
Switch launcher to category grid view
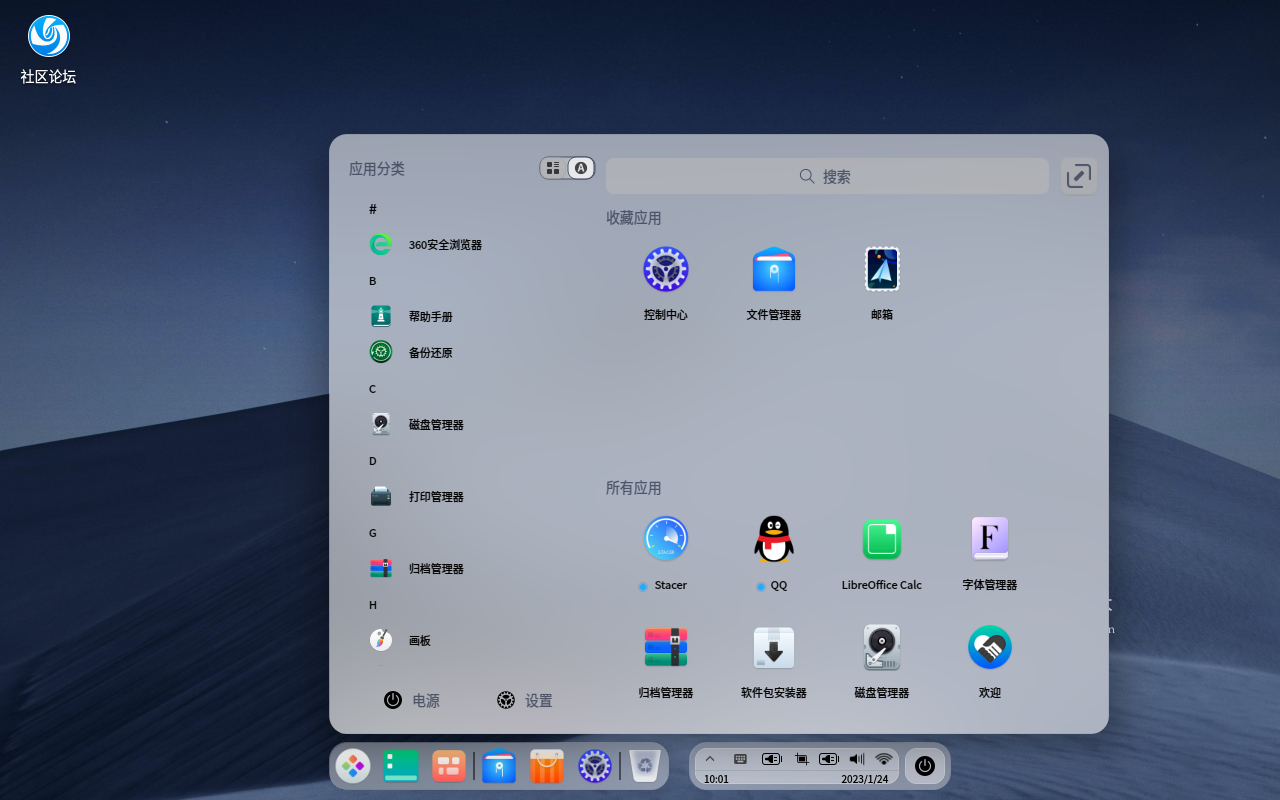point(553,168)
